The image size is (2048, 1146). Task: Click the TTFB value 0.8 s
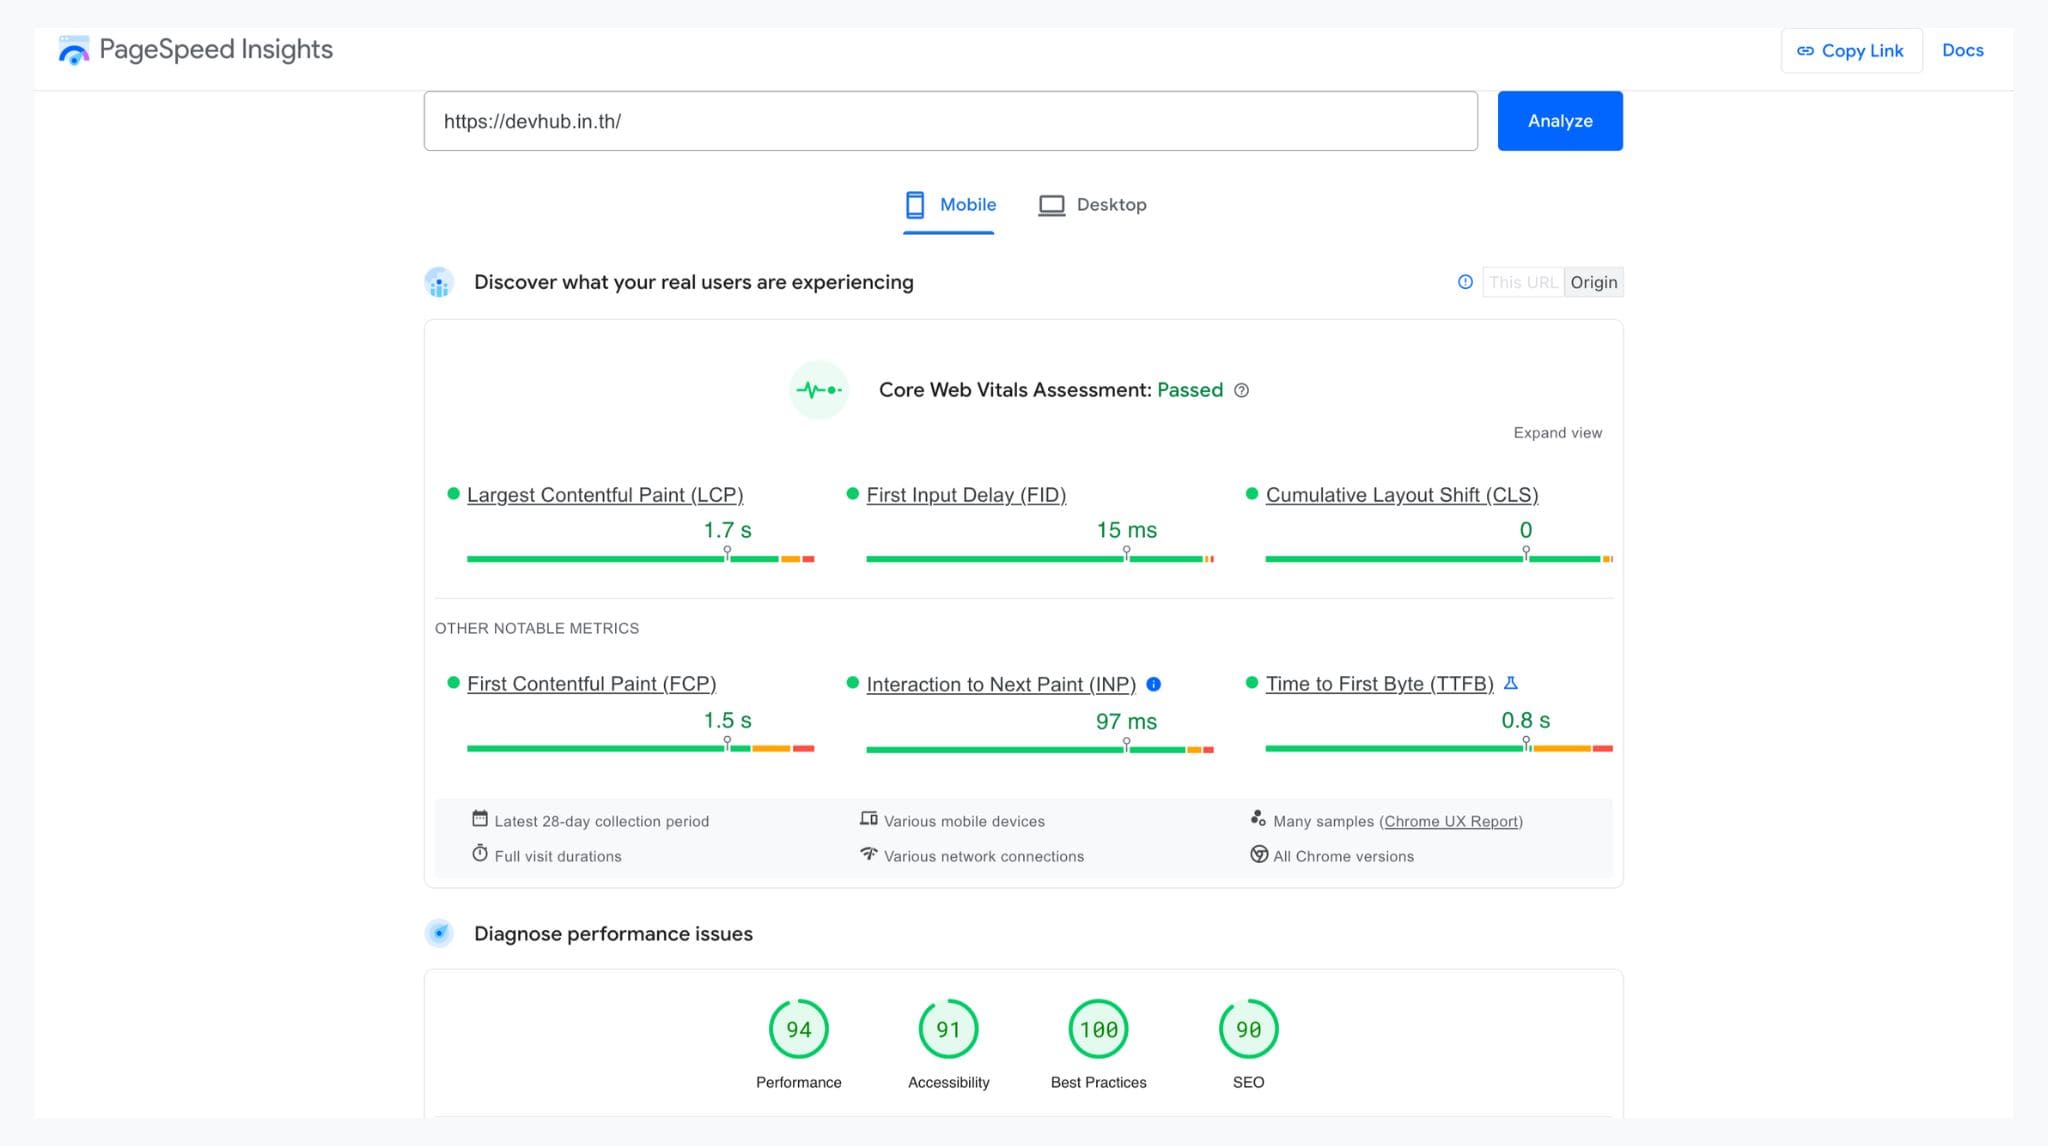(x=1525, y=720)
